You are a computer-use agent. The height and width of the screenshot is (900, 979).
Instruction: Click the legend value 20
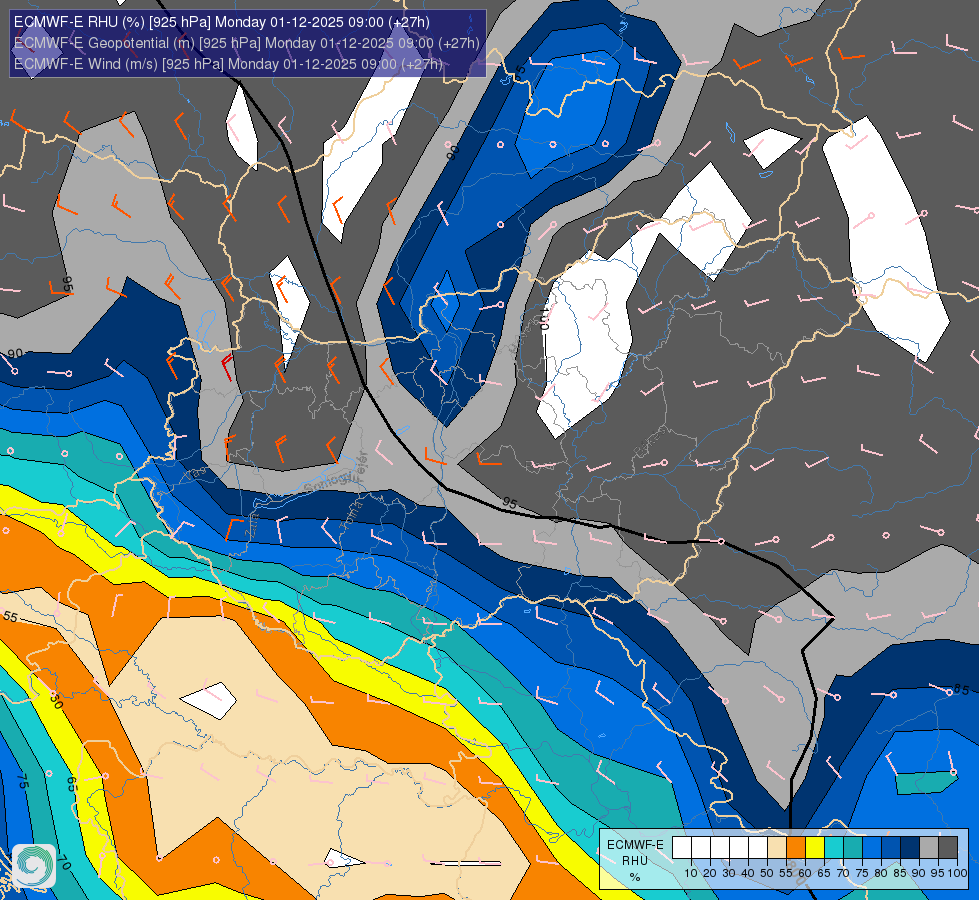click(x=710, y=873)
